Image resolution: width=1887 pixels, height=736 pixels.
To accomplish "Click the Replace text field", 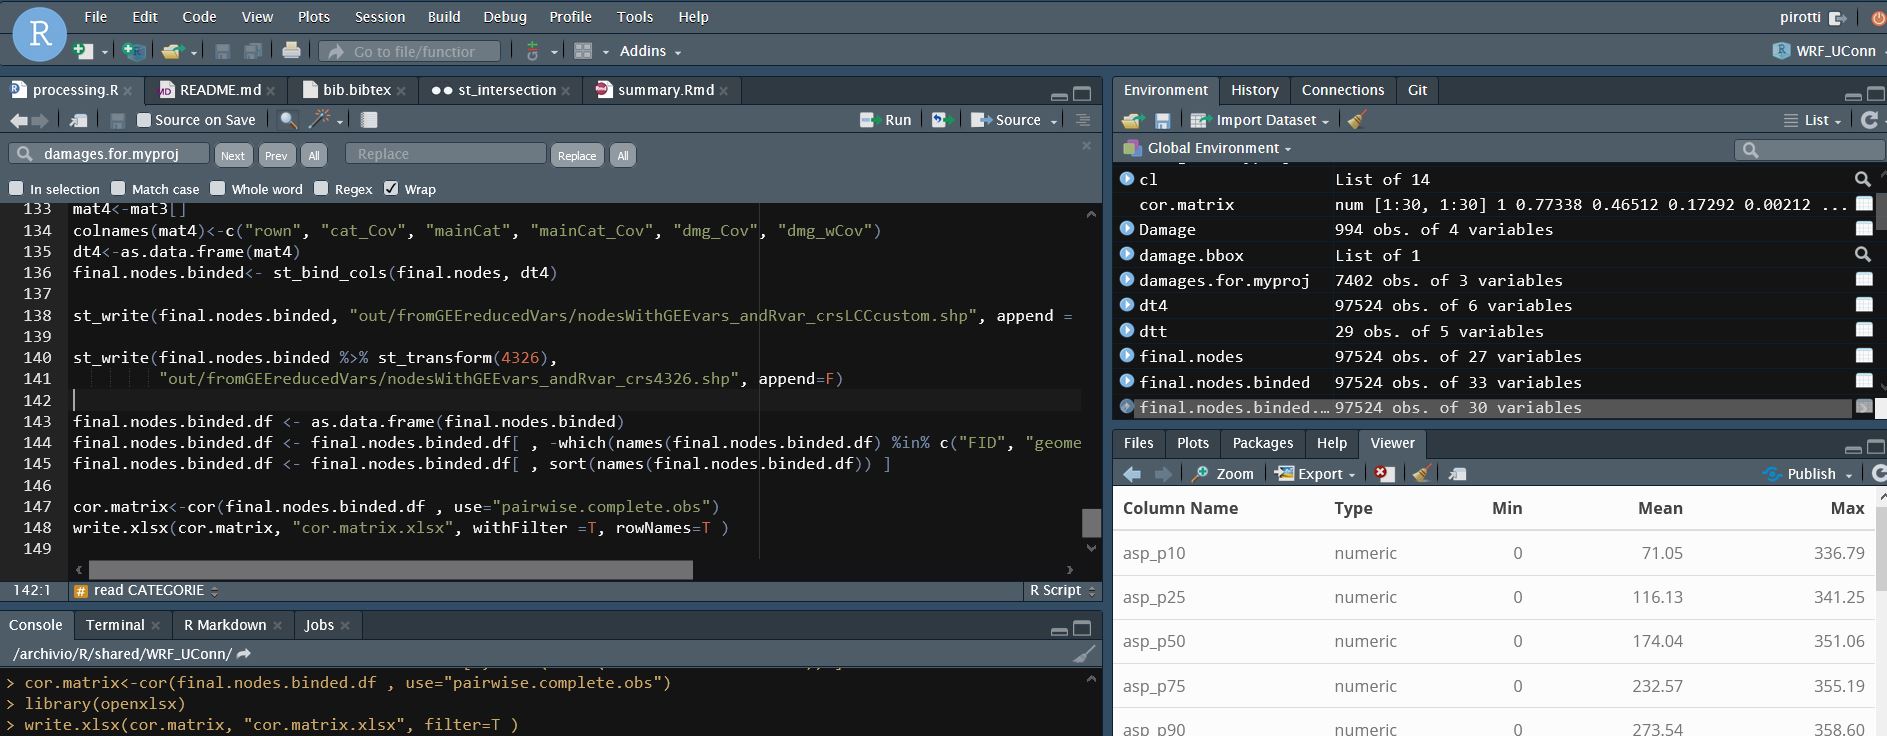I will (x=446, y=154).
